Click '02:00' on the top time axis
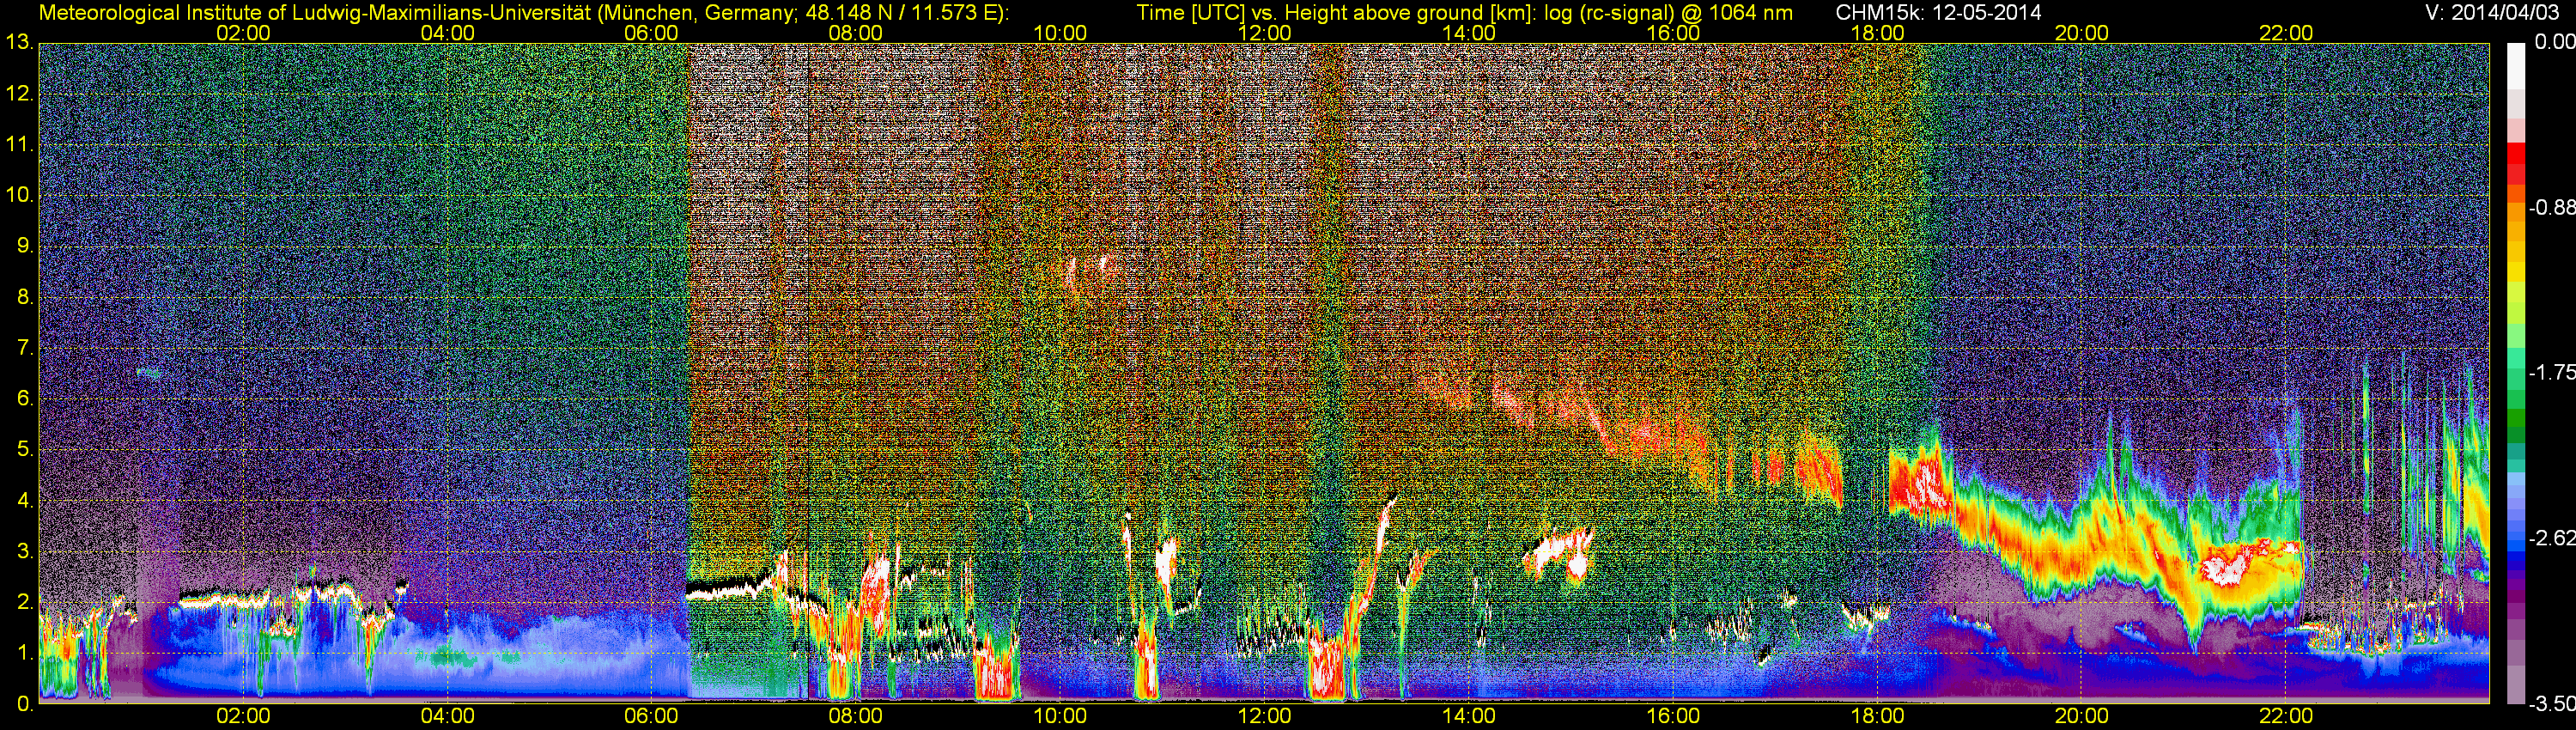2576x730 pixels. pyautogui.click(x=243, y=33)
